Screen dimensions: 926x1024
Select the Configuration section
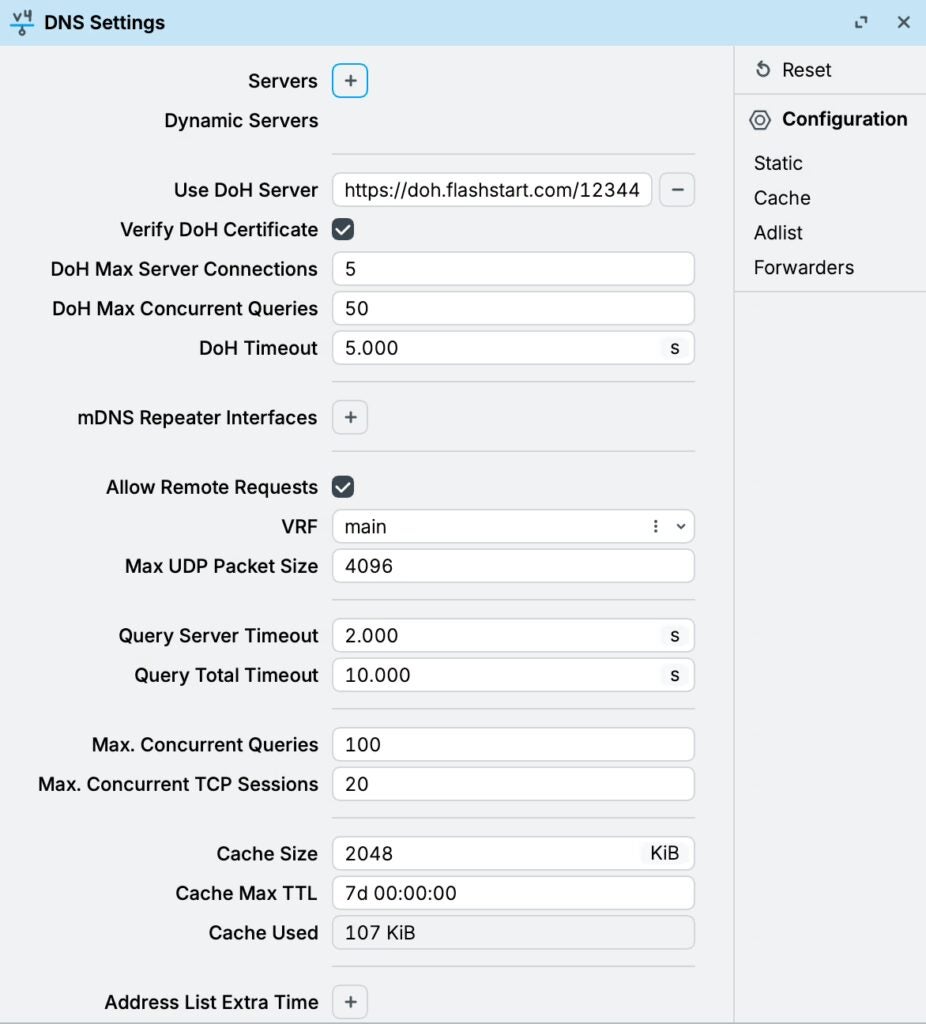(844, 119)
